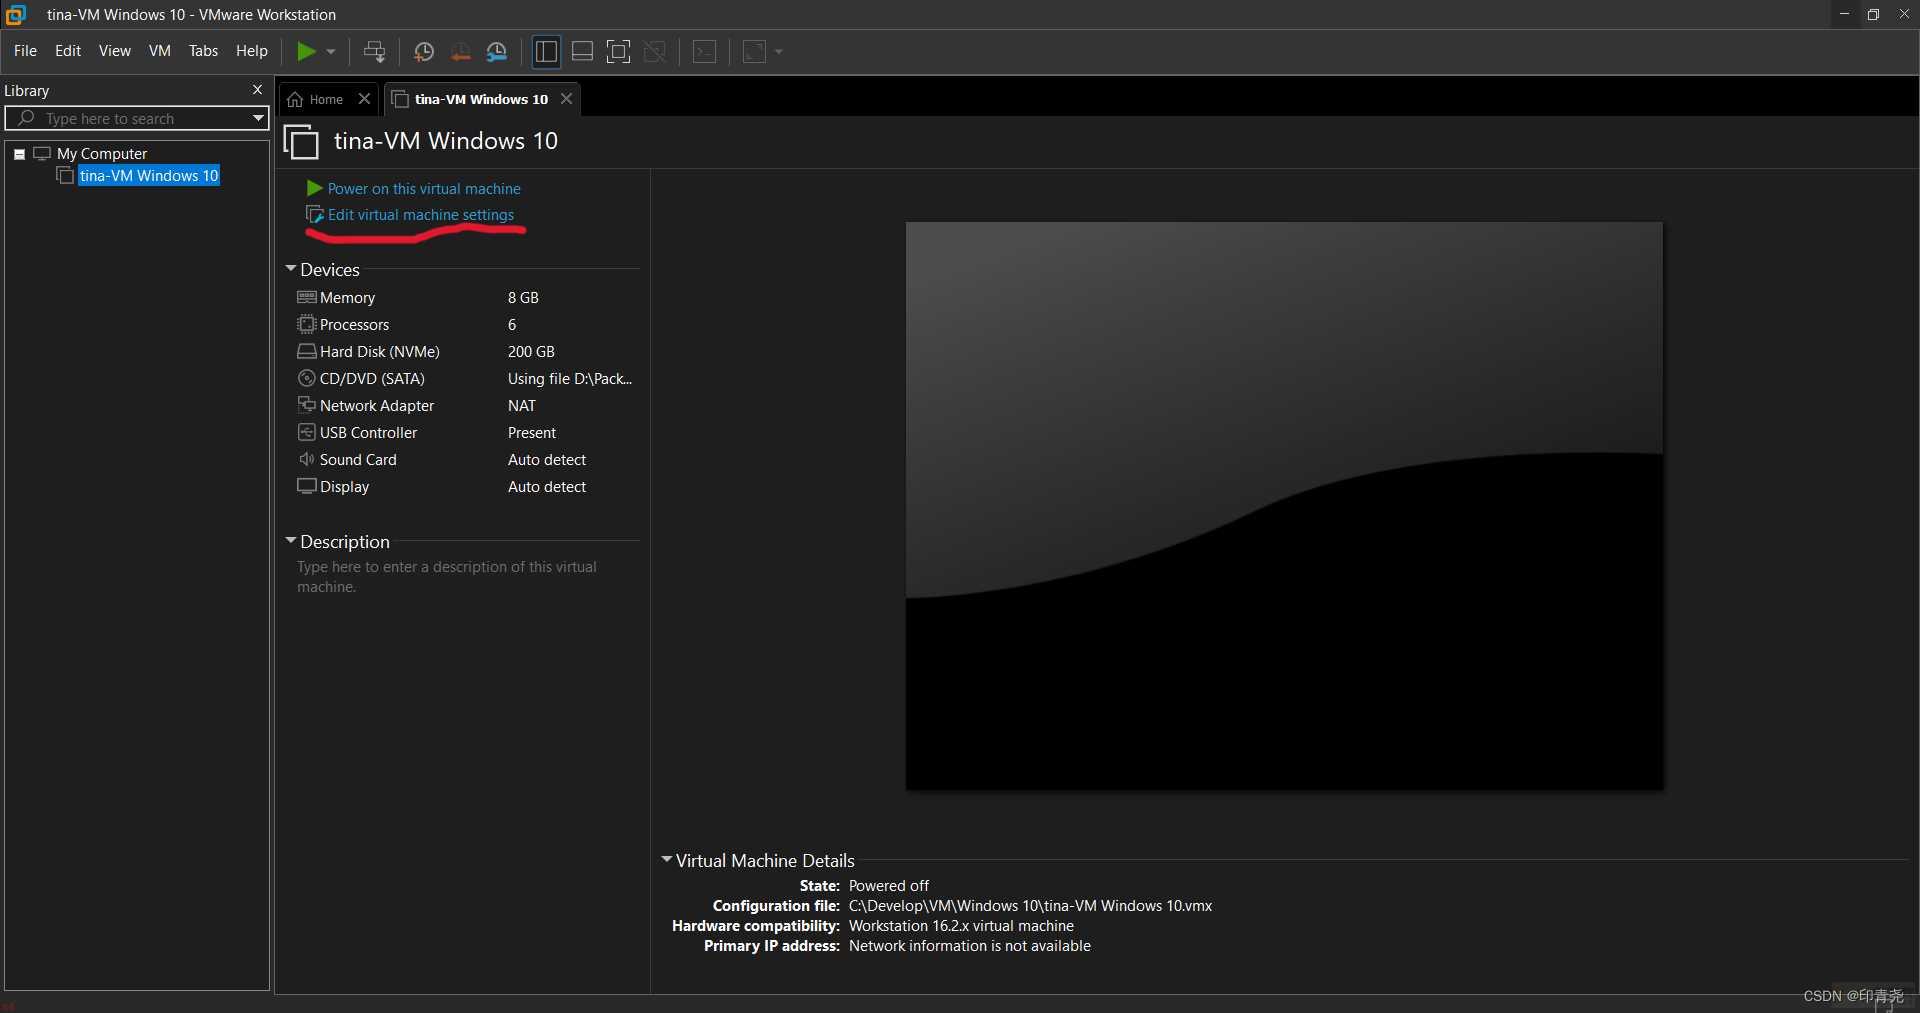
Task: Click the Display monitor icon
Action: click(x=307, y=486)
